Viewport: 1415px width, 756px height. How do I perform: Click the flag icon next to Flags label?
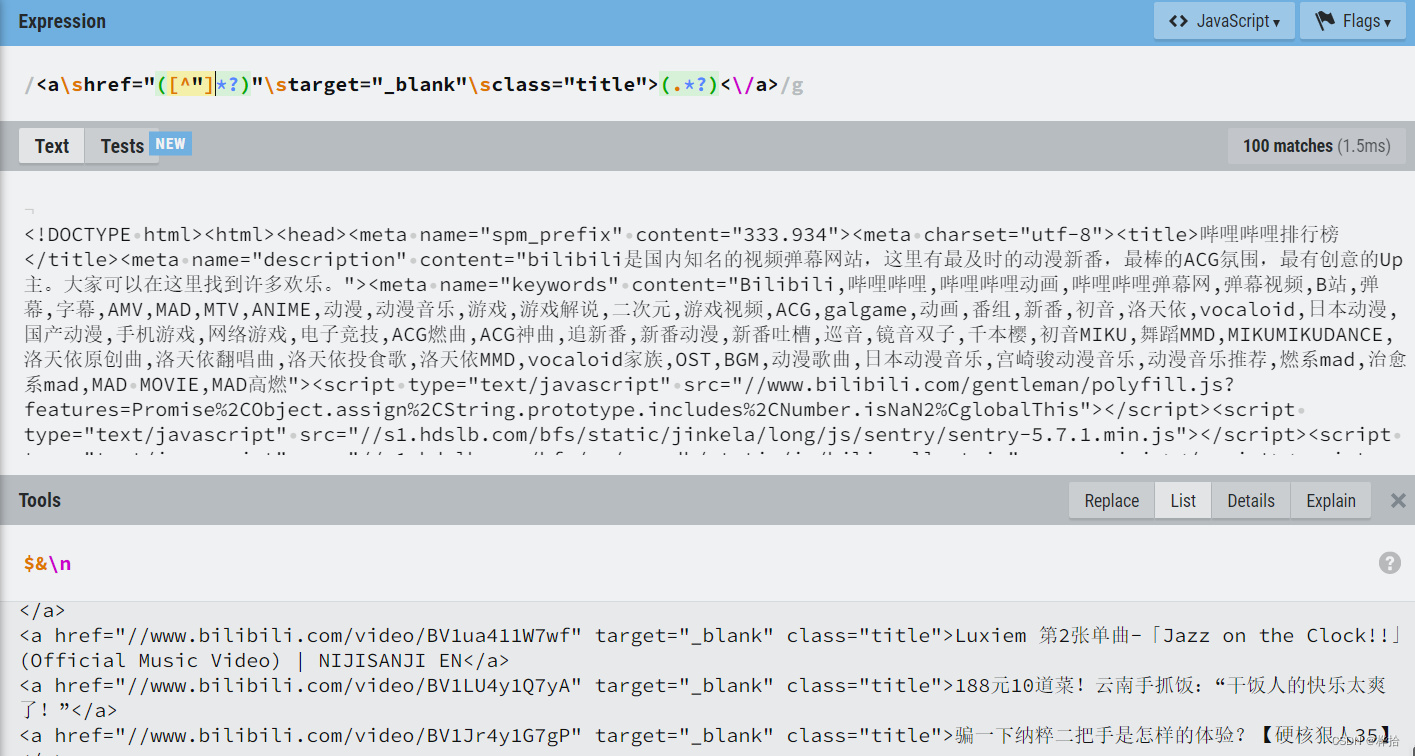(x=1327, y=20)
